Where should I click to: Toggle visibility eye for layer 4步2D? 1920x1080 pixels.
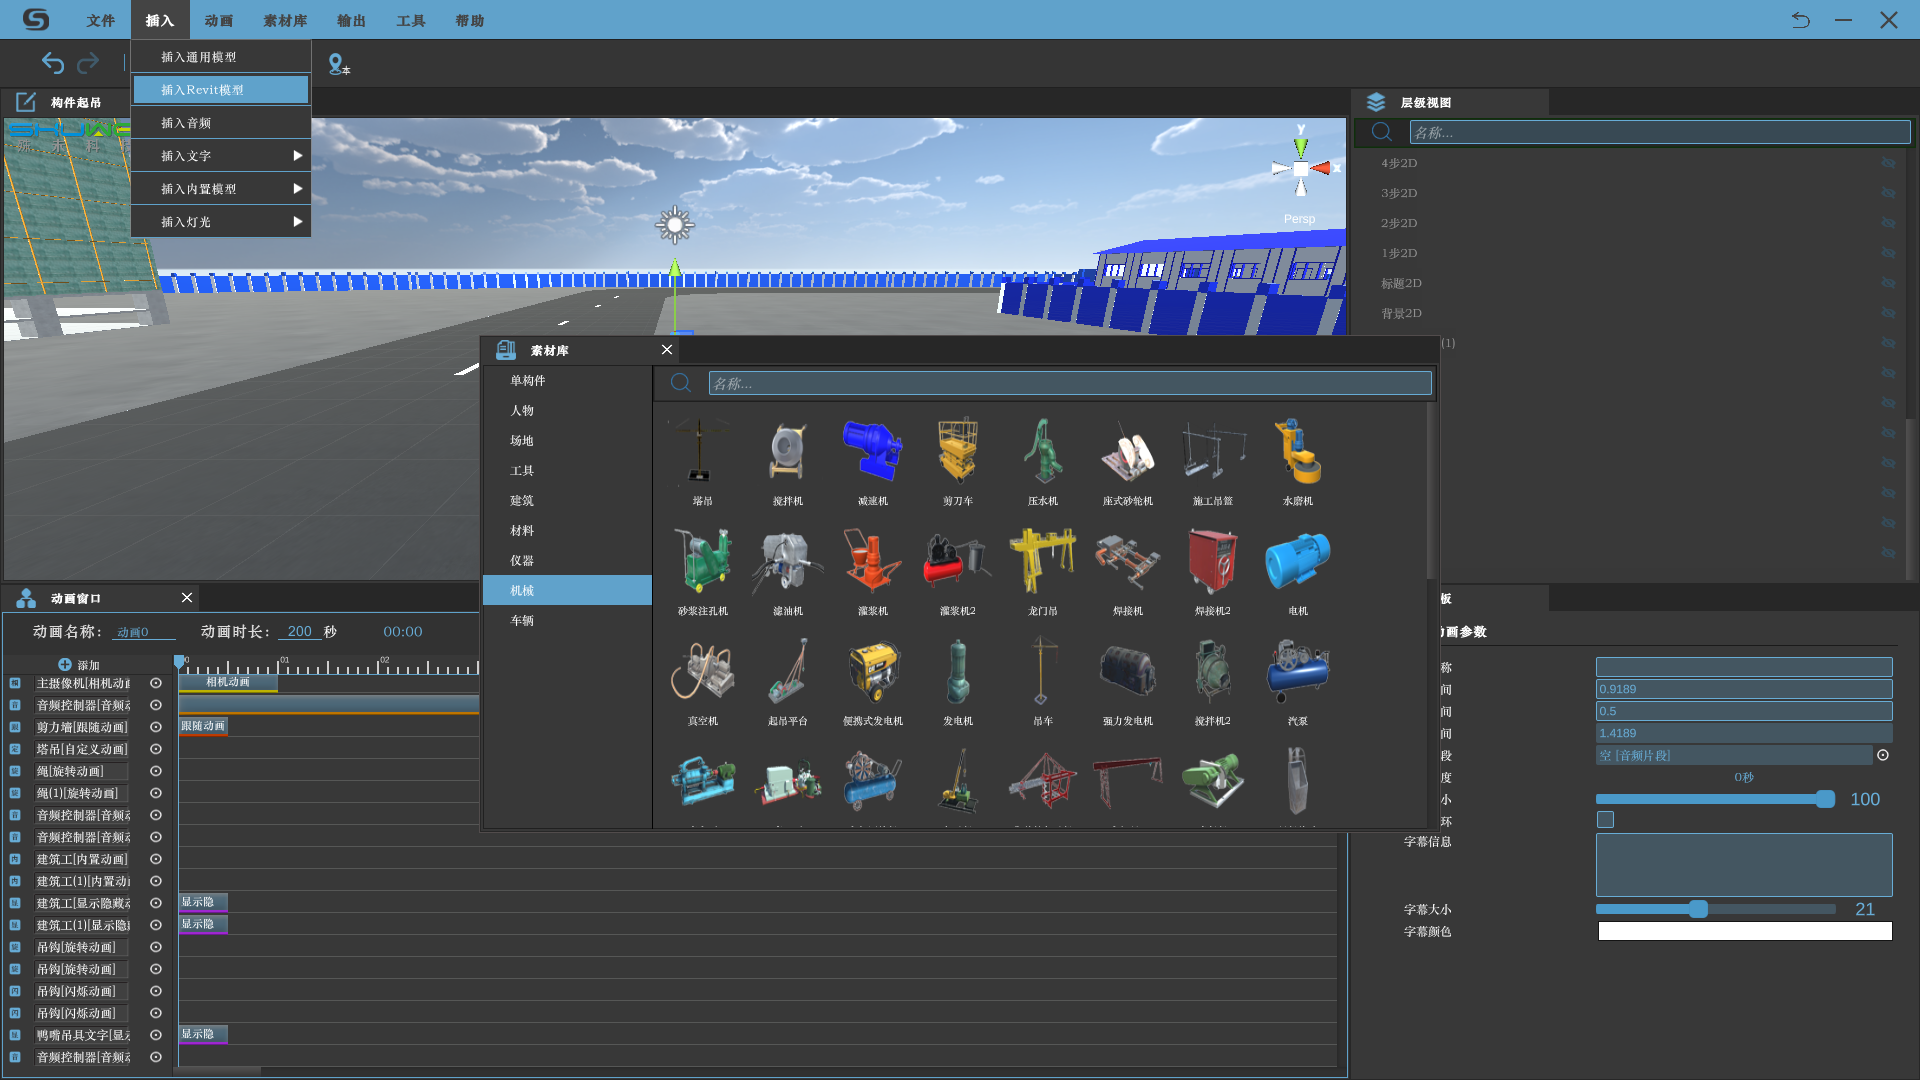[x=1888, y=163]
